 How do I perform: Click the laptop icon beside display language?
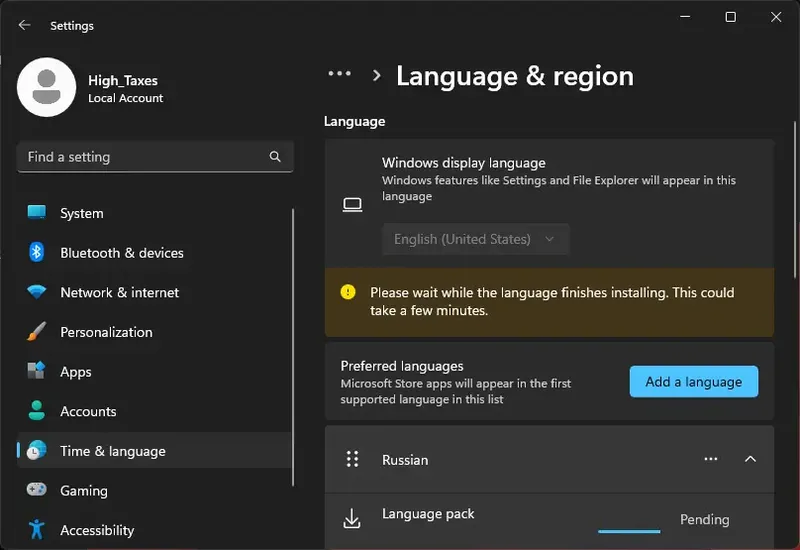pos(352,205)
